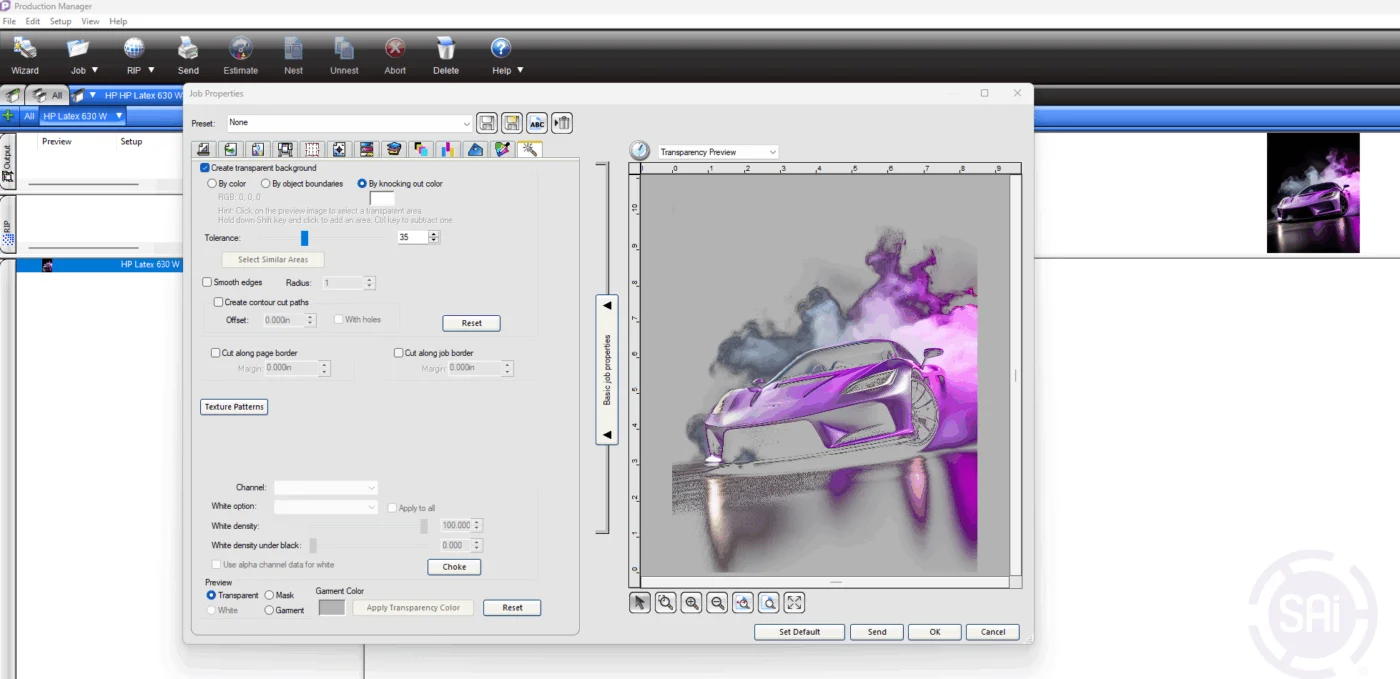Open the Estimate tool
The width and height of the screenshot is (1400, 679).
(240, 56)
